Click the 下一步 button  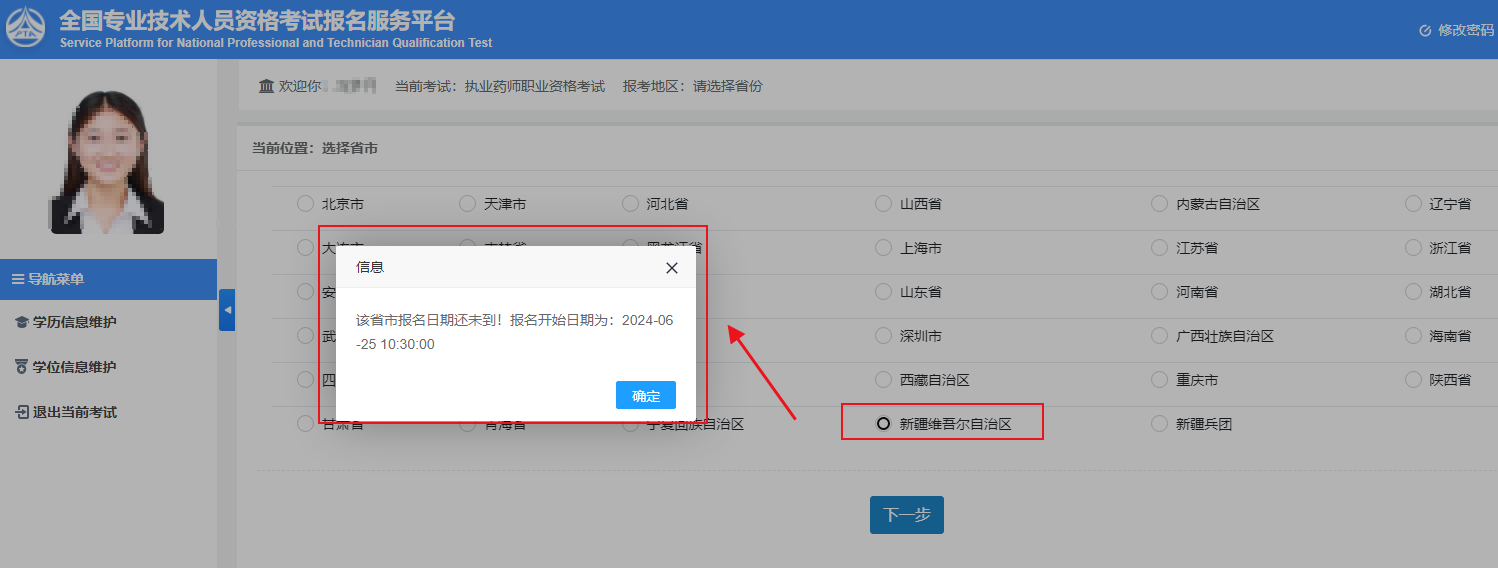pos(906,515)
